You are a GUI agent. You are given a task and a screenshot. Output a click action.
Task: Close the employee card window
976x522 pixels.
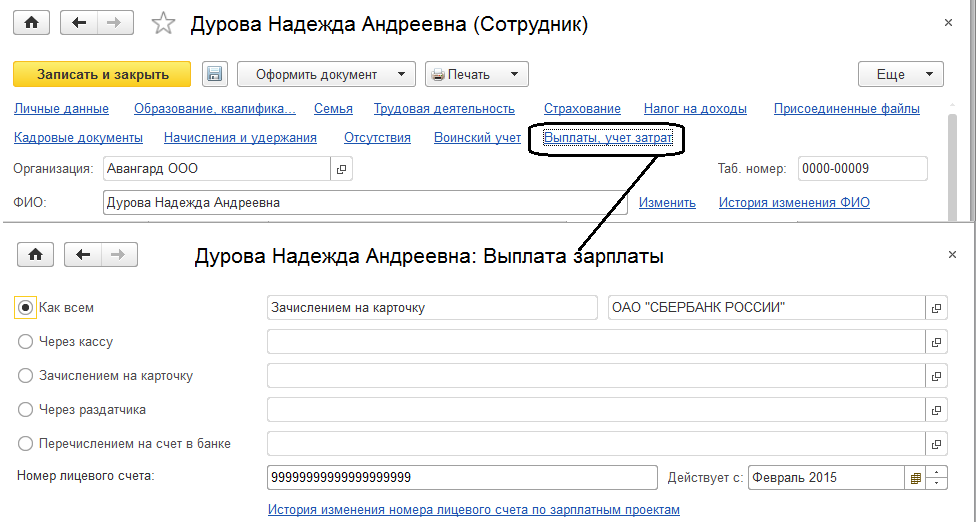(949, 23)
